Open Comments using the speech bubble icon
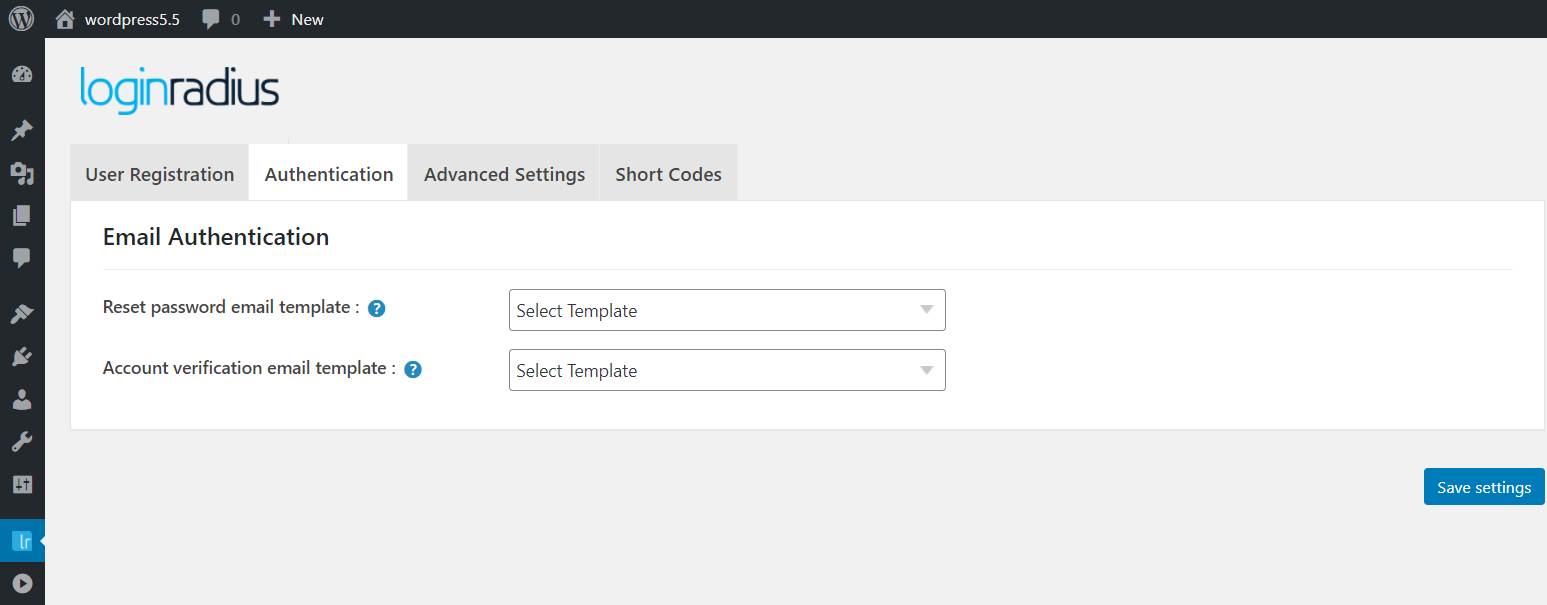The width and height of the screenshot is (1547, 605). pos(21,258)
